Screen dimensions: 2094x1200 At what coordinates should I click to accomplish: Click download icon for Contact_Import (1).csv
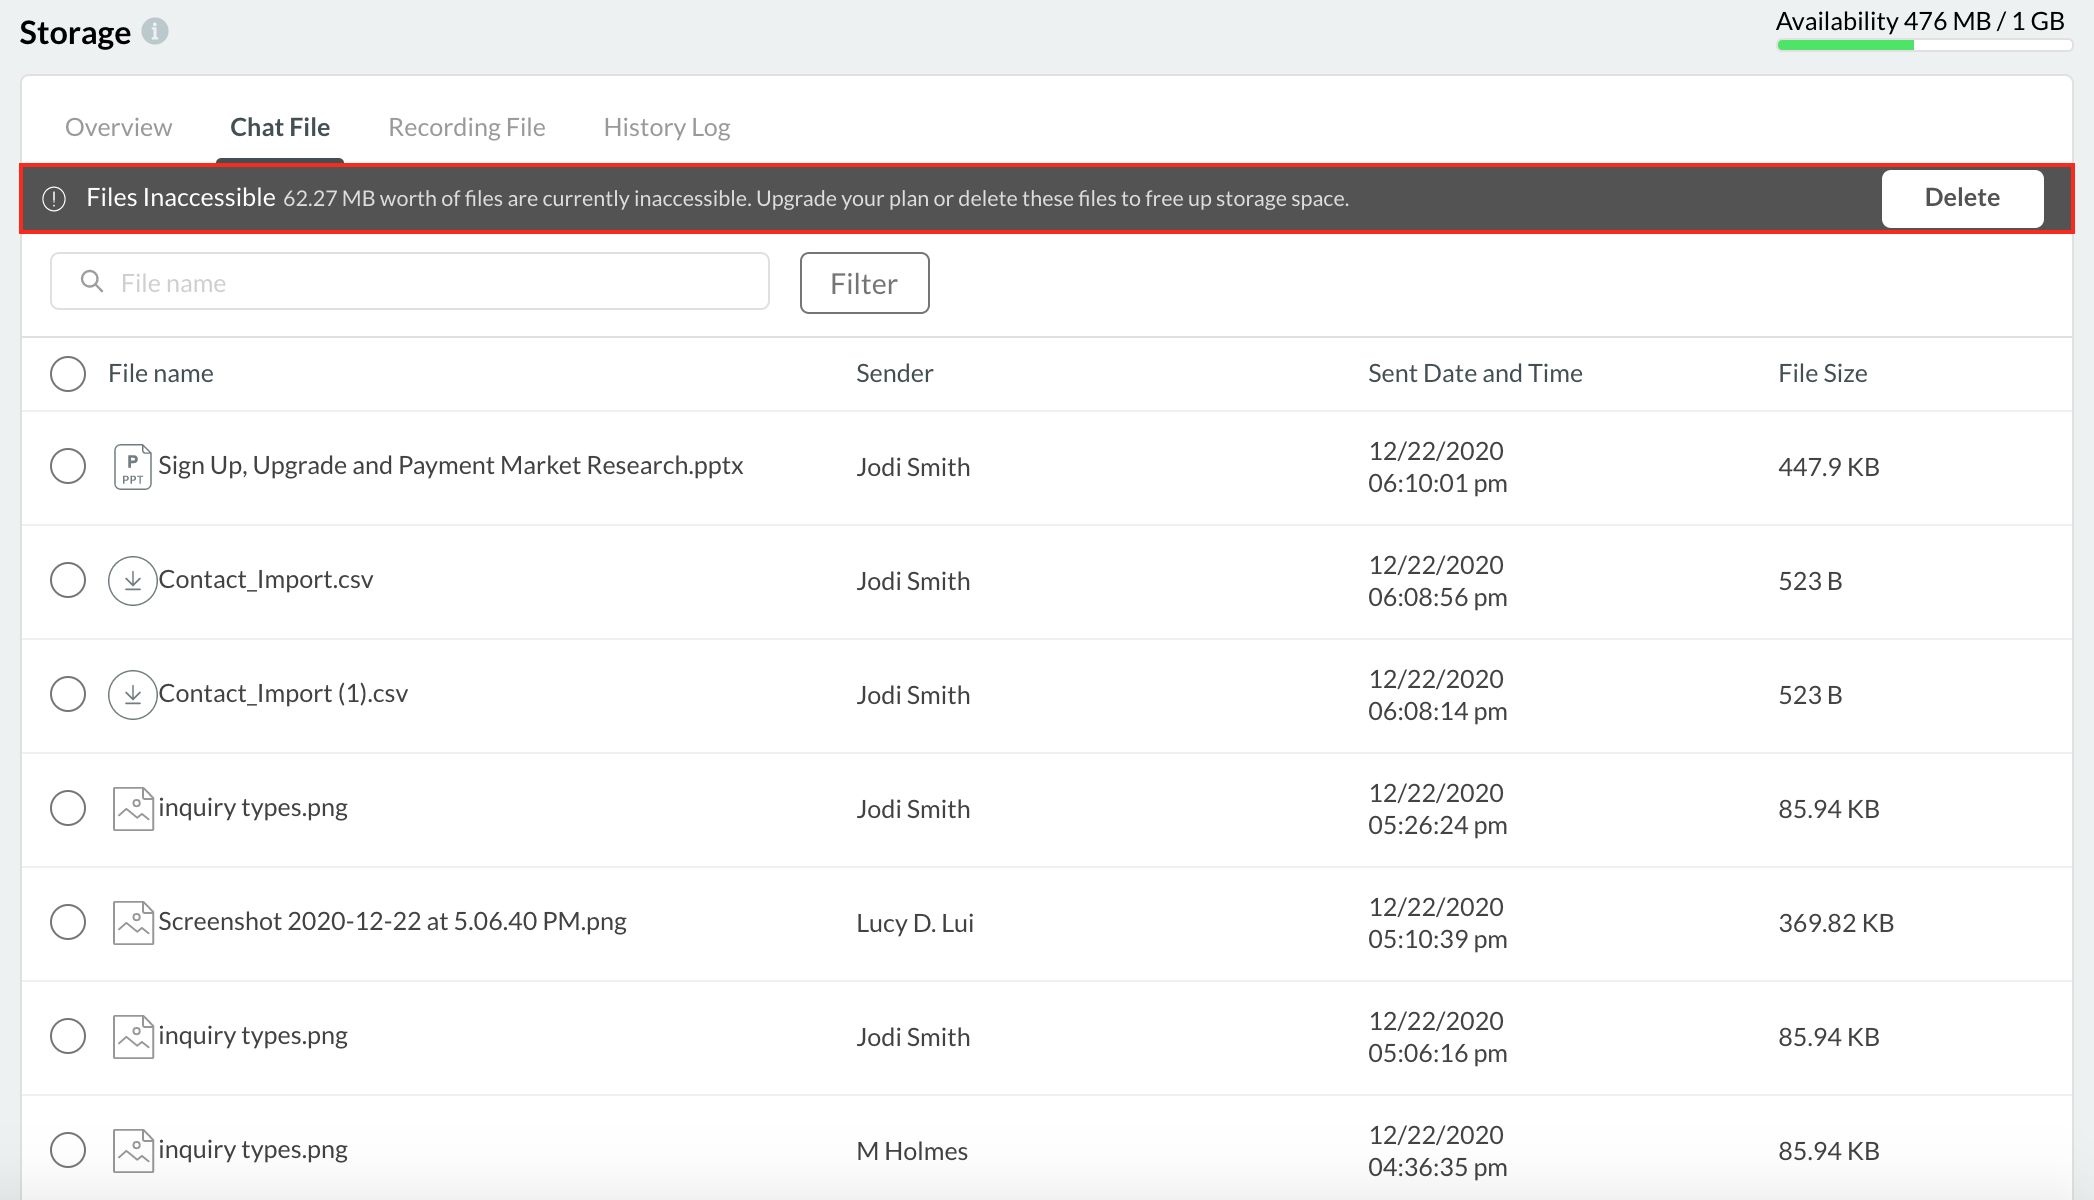click(x=132, y=694)
